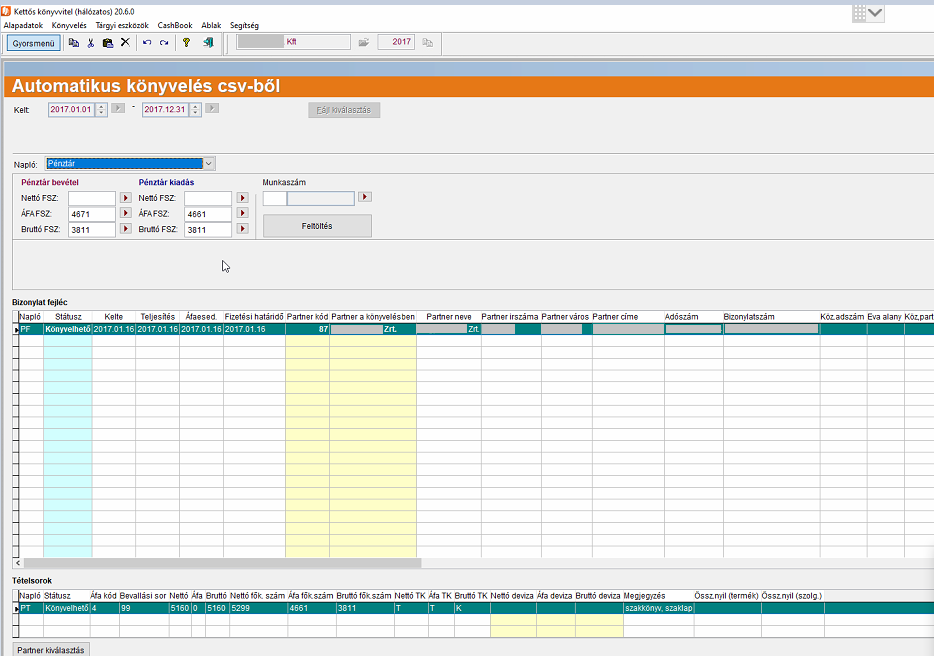The width and height of the screenshot is (934, 656).
Task: Click the Pénztár bevétel Nettó FSZ field
Action: point(91,198)
